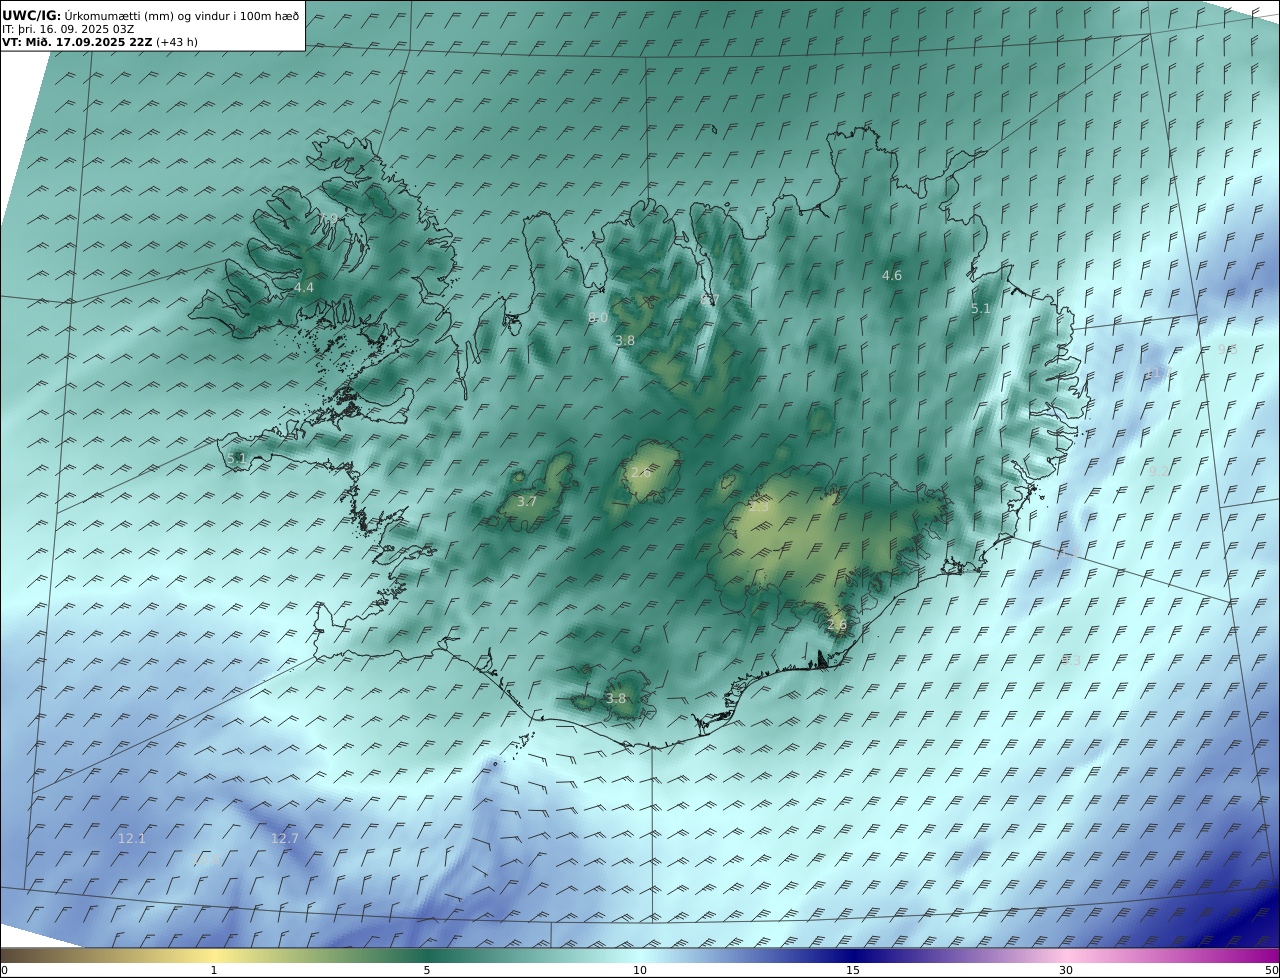Click the 3.7 value on the glacier
Viewport: 1280px width, 978px height.
pos(527,501)
